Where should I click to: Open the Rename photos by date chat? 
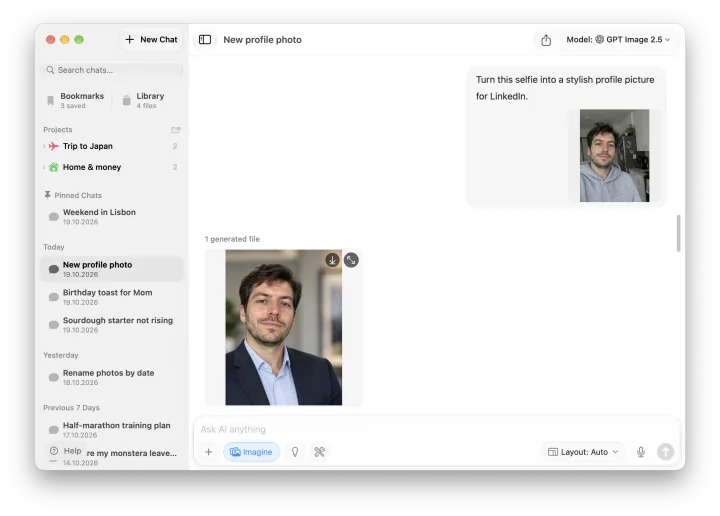point(112,377)
